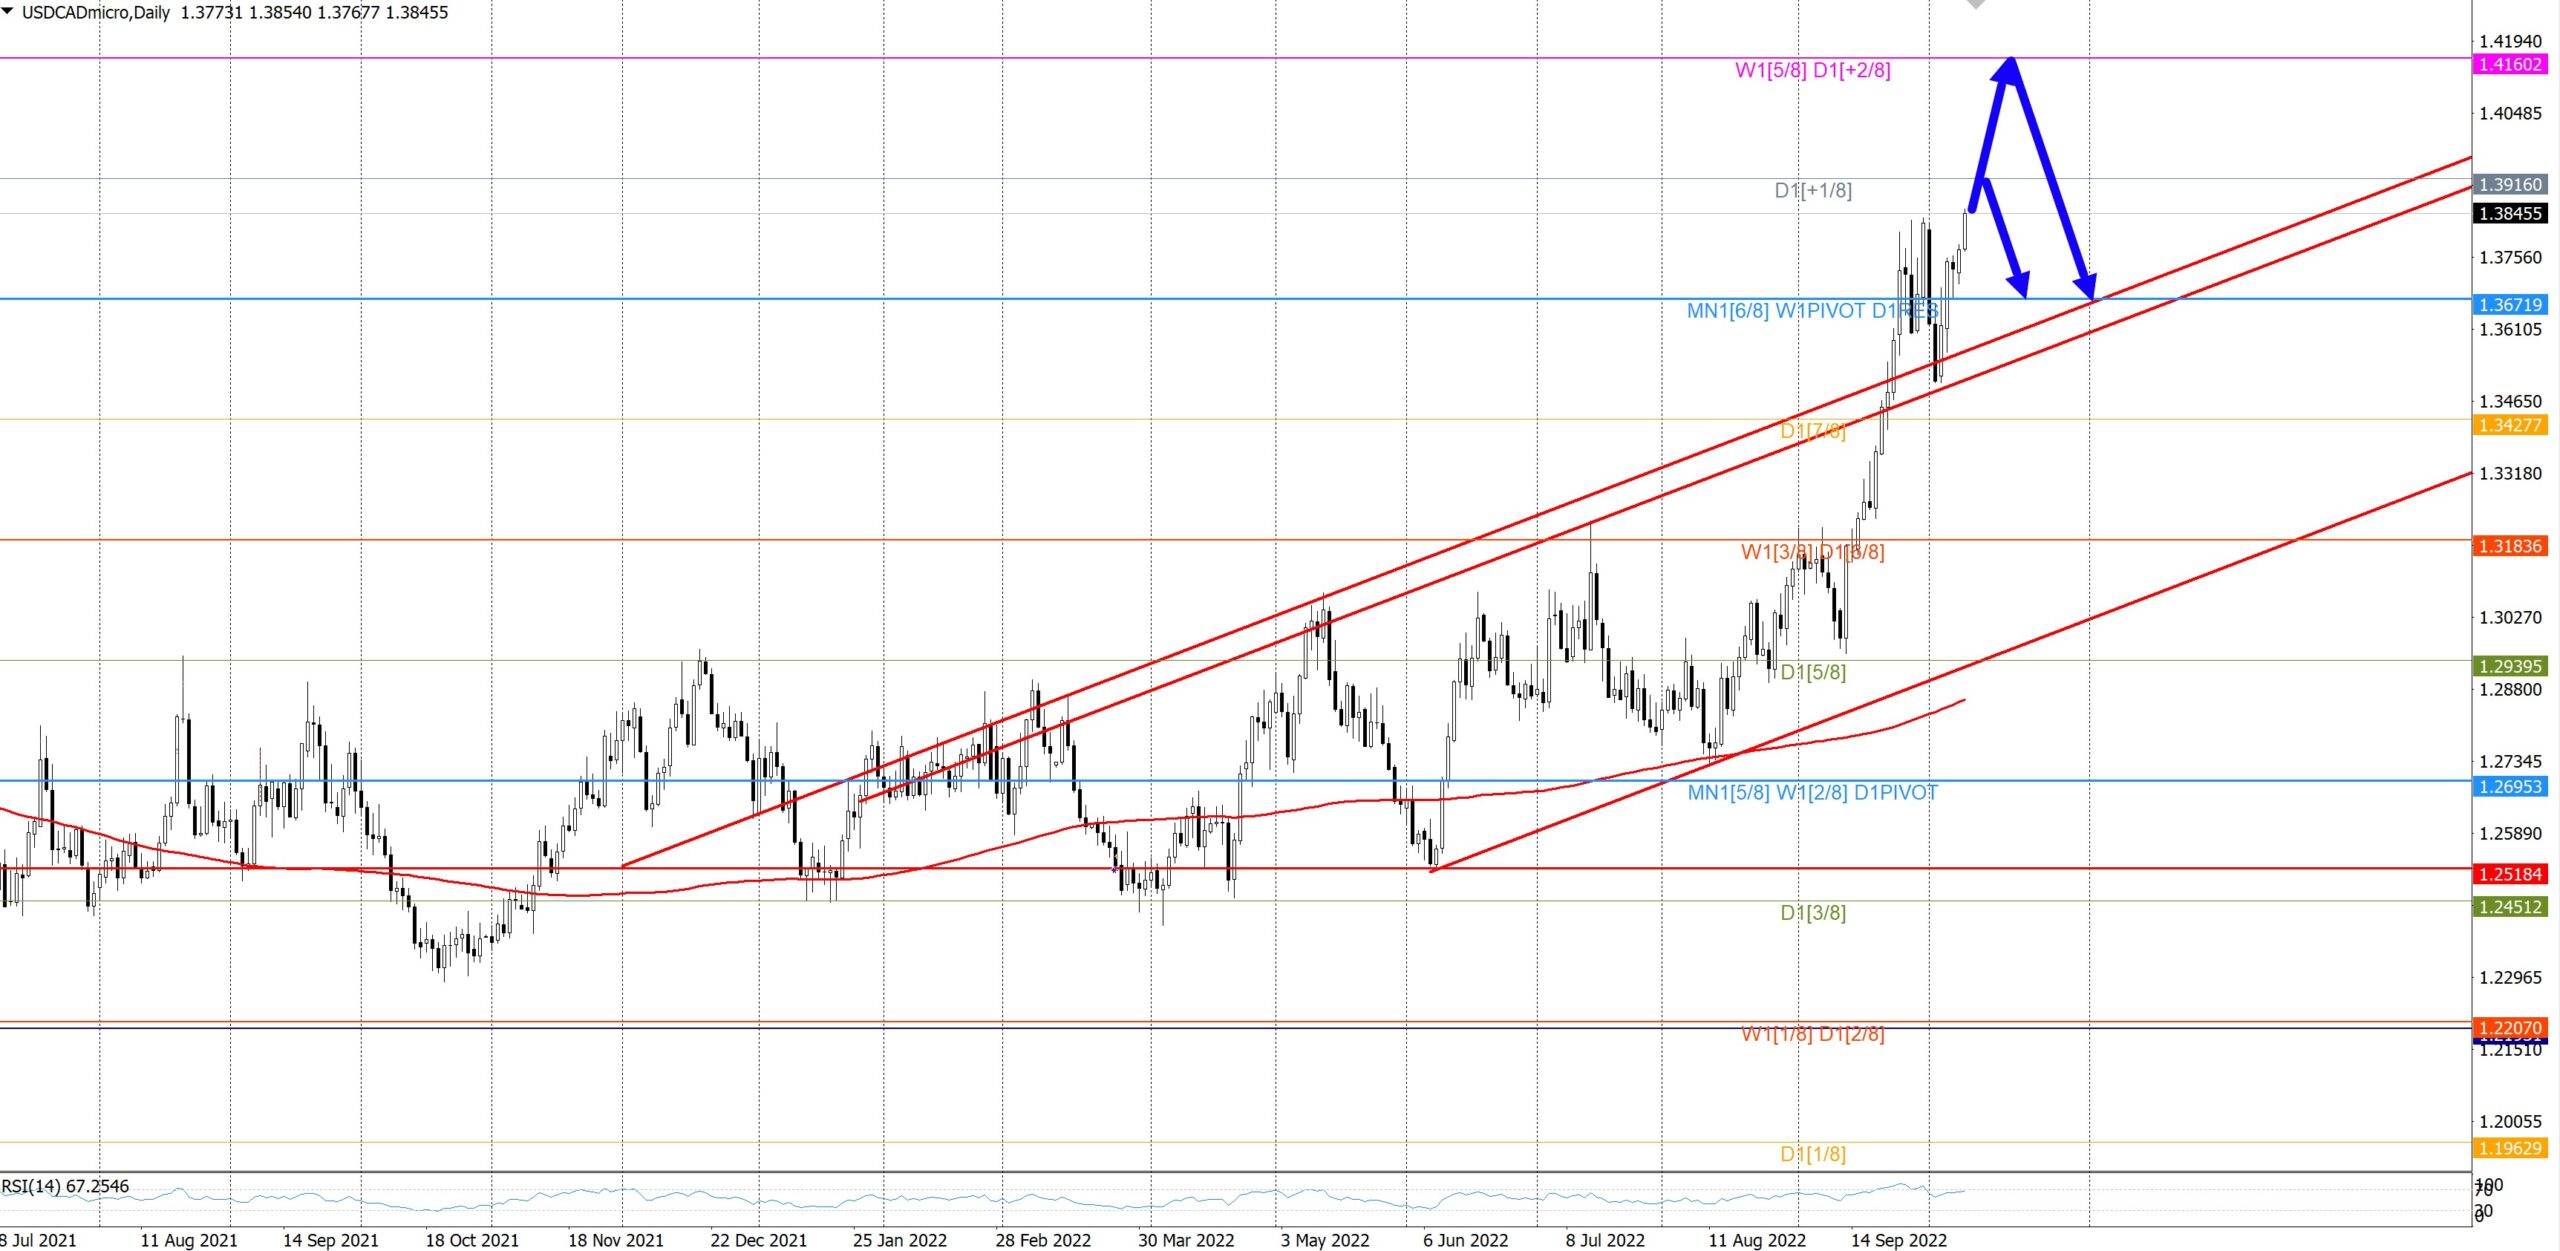Click the MN1[5/8] W1[2/8] D1PIVOT label
Screen dimensions: 2560x1251
click(1812, 793)
